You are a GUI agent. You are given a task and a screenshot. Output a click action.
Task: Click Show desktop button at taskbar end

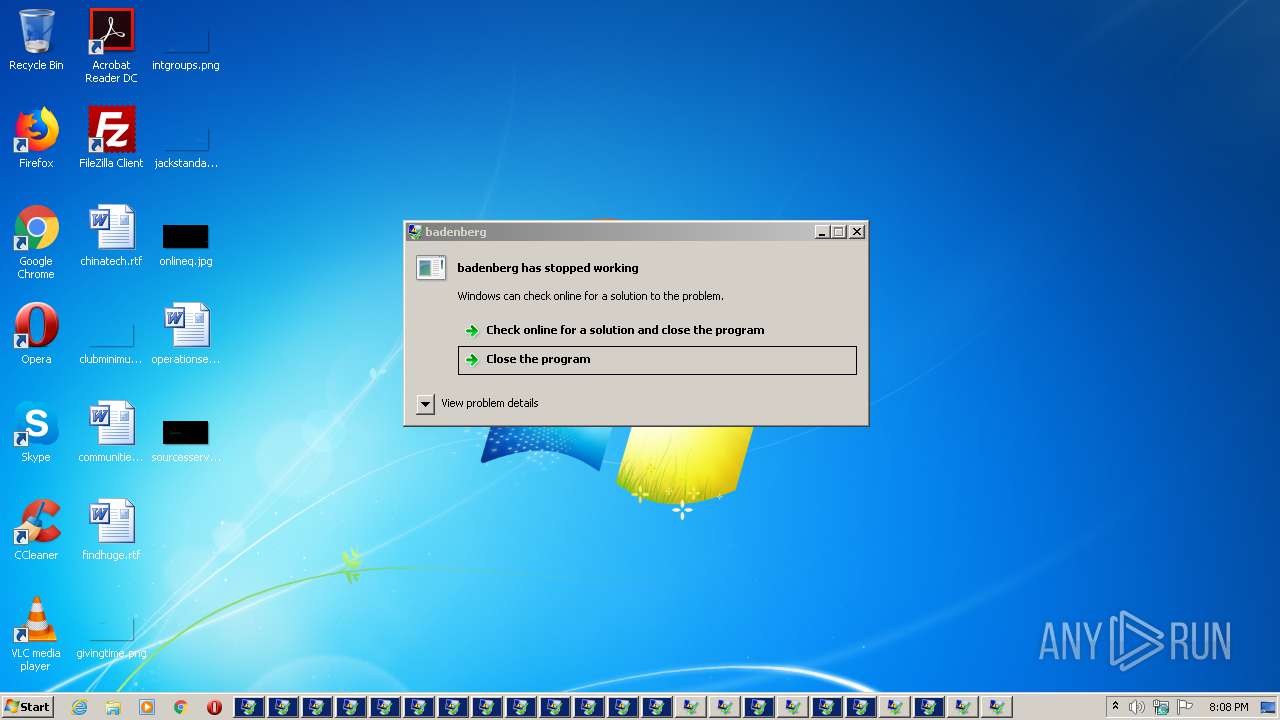point(1269,707)
